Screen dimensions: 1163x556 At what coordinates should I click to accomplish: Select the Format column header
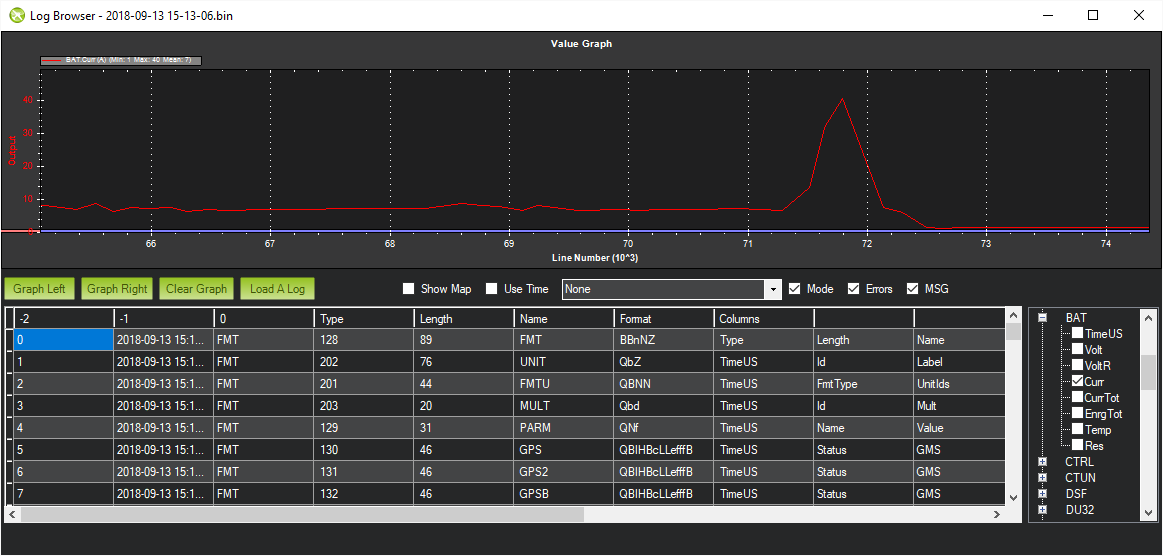point(664,319)
